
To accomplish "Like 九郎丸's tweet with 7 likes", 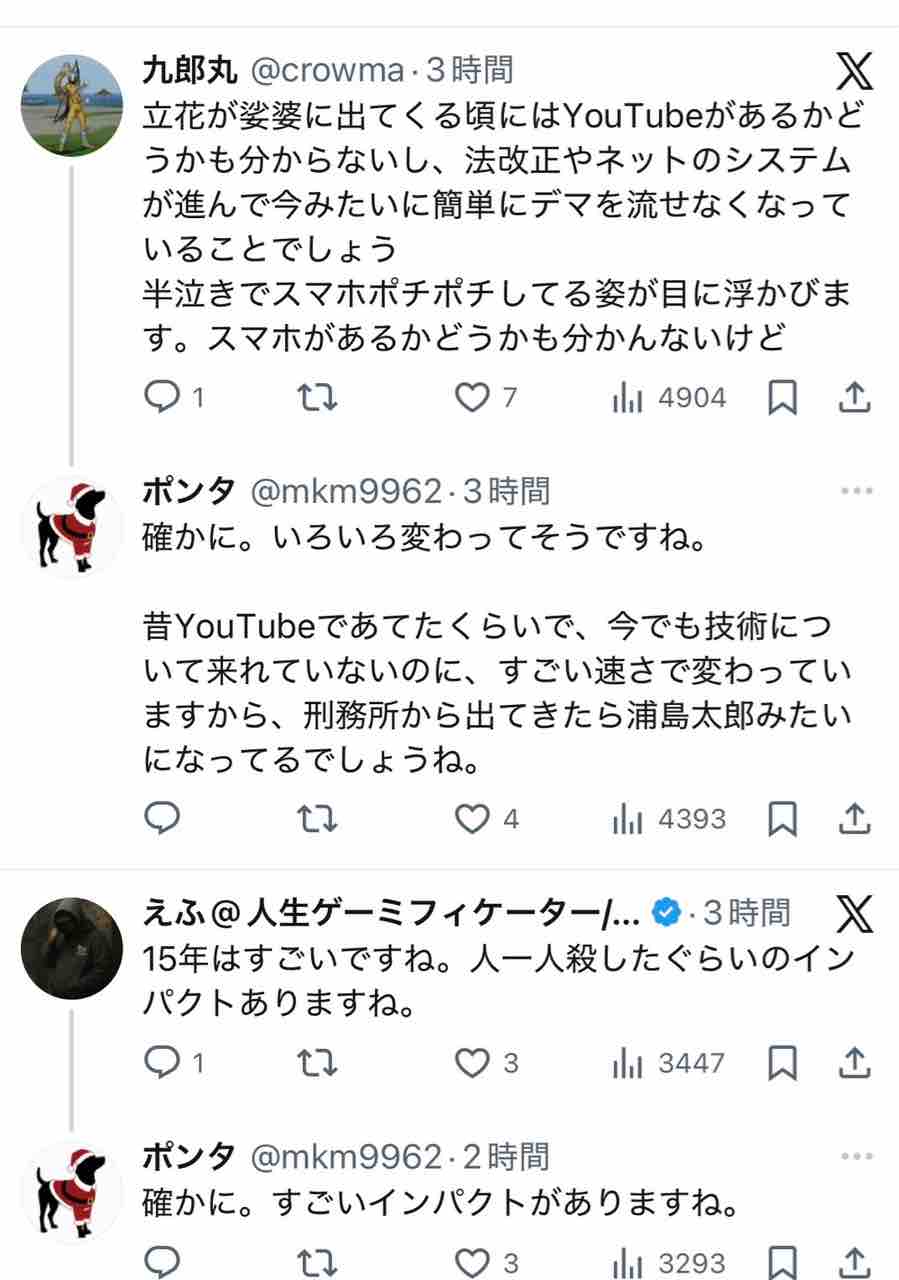I will click(472, 398).
